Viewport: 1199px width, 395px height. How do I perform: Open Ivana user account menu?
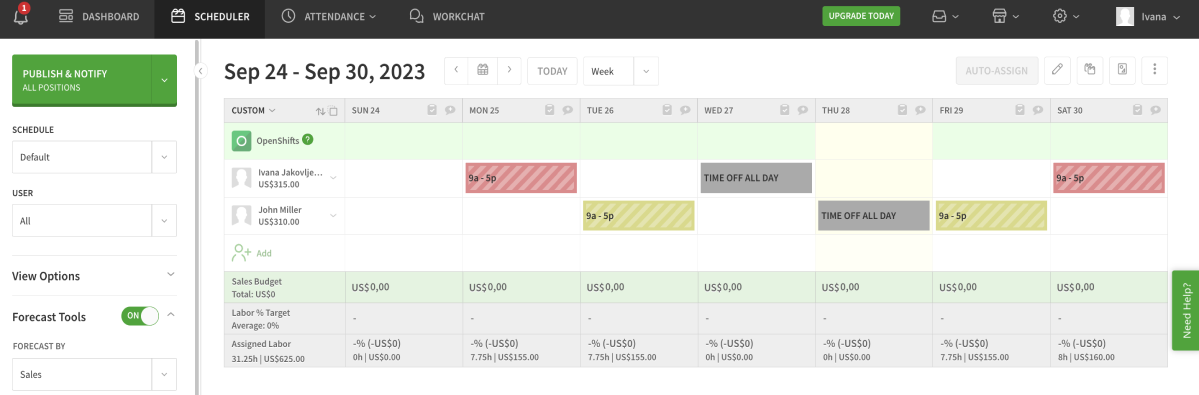point(1149,16)
